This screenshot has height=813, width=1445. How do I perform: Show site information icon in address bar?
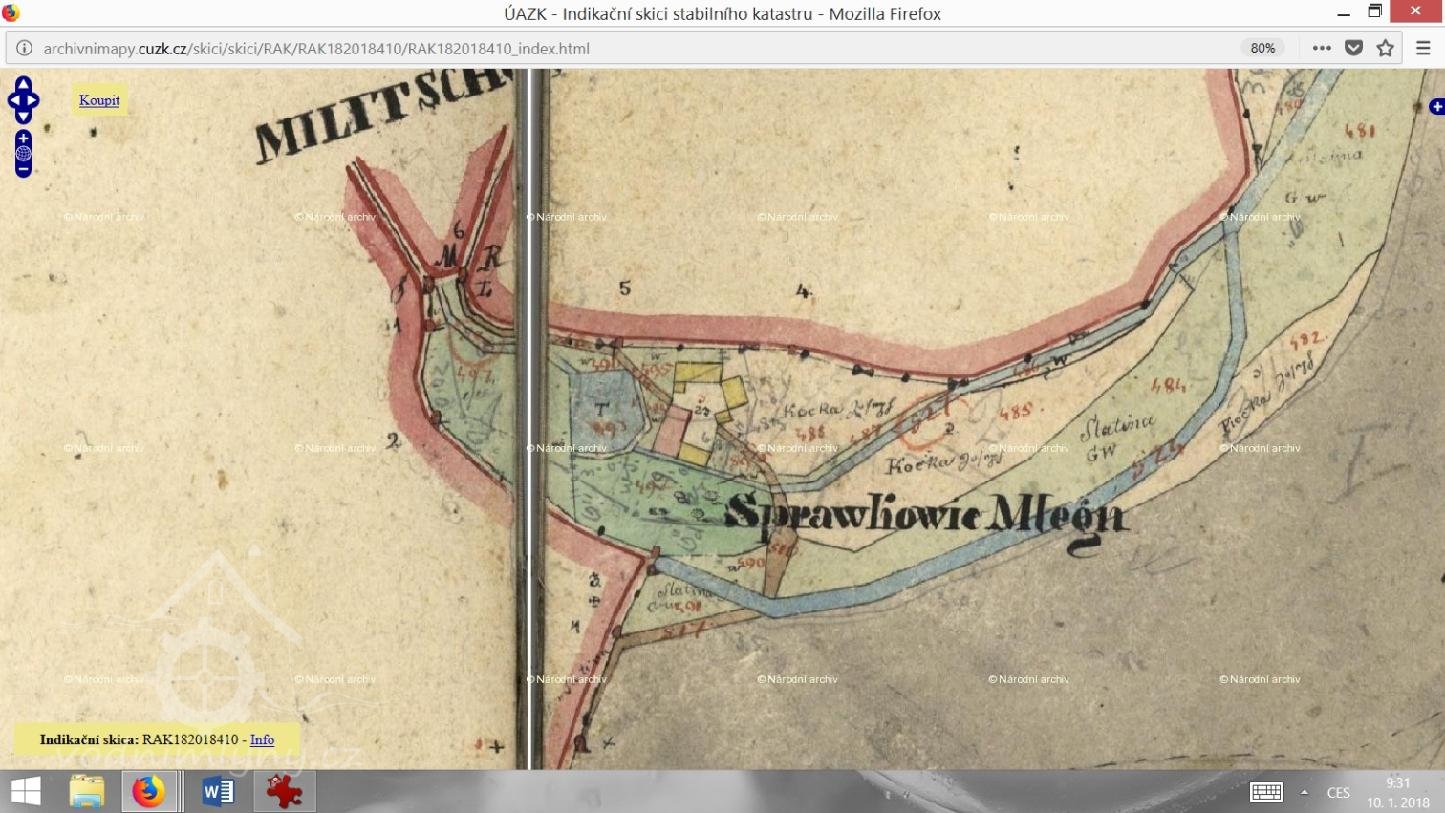click(24, 48)
